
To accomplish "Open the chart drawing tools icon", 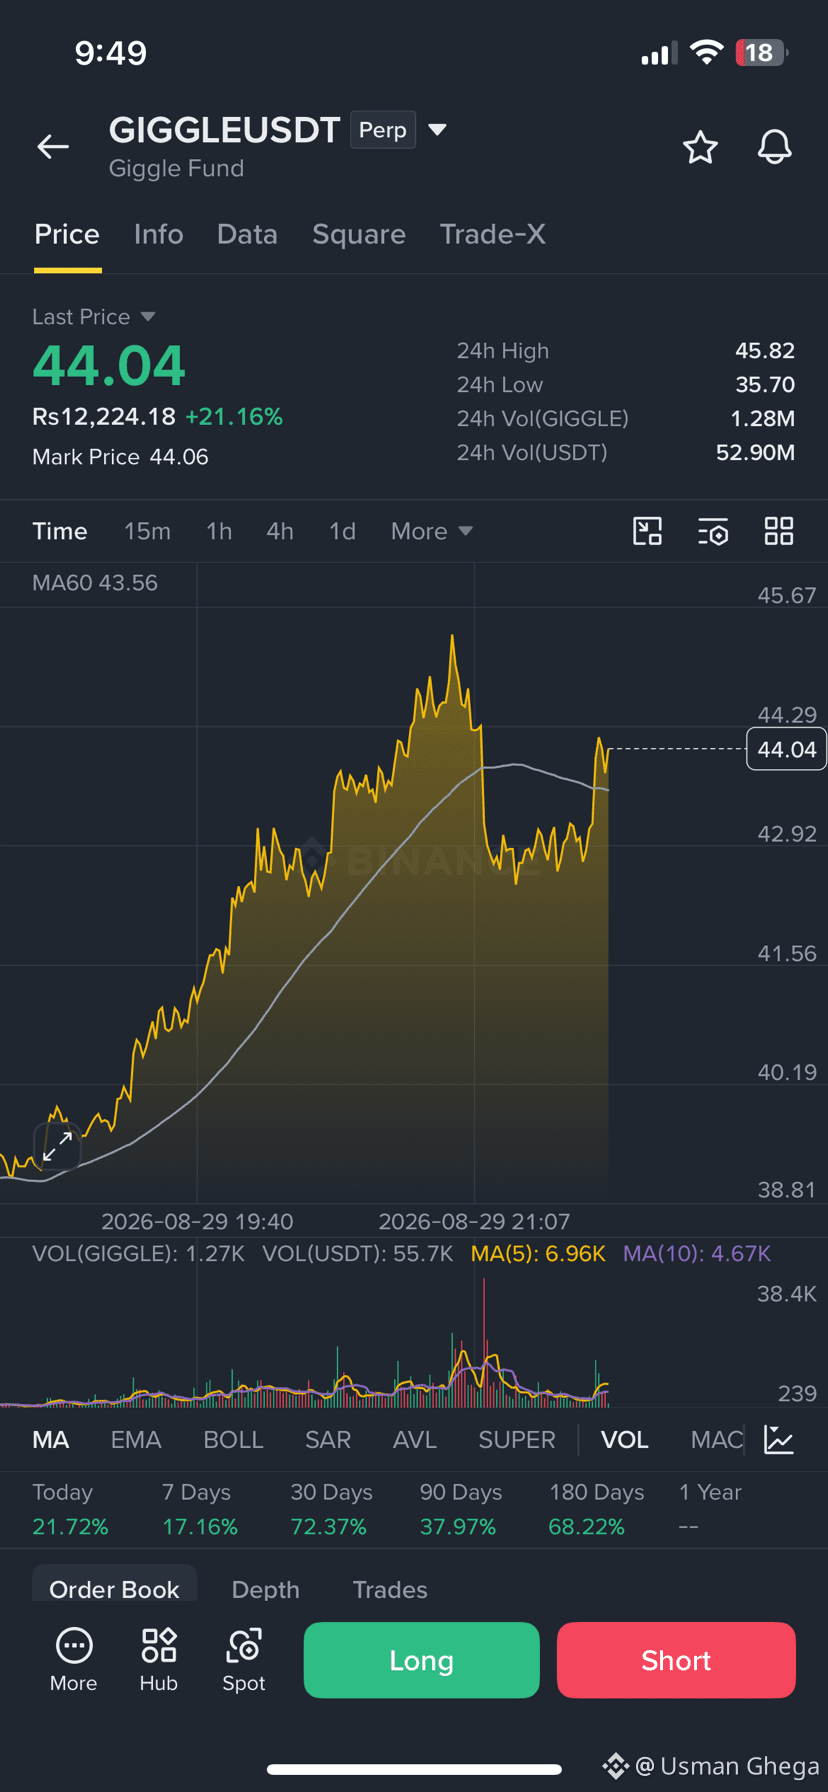I will click(648, 531).
